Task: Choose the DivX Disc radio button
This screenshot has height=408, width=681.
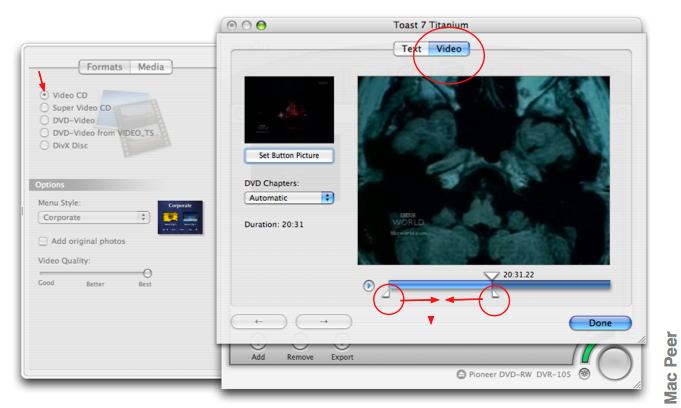Action: click(x=44, y=145)
